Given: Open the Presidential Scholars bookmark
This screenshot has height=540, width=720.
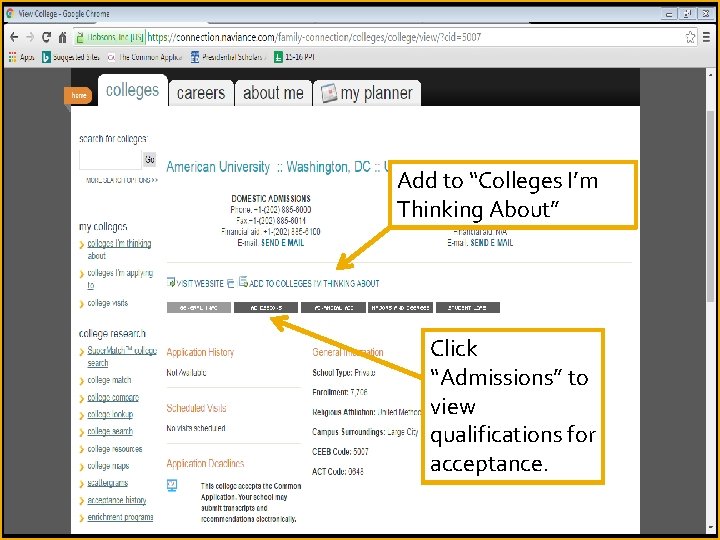Looking at the screenshot, I should (228, 57).
